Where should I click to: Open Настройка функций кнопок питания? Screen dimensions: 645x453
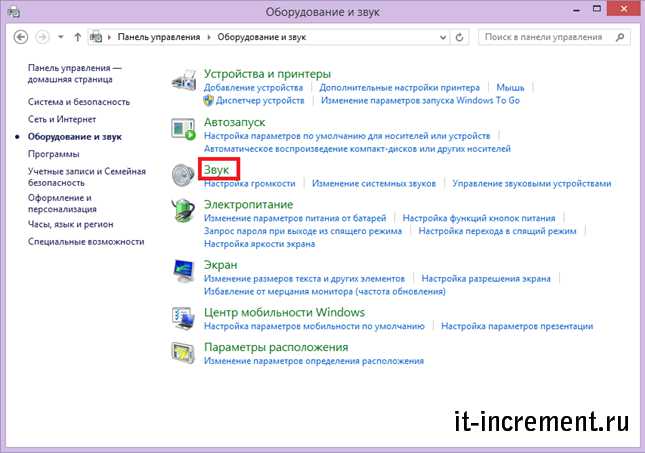(479, 218)
